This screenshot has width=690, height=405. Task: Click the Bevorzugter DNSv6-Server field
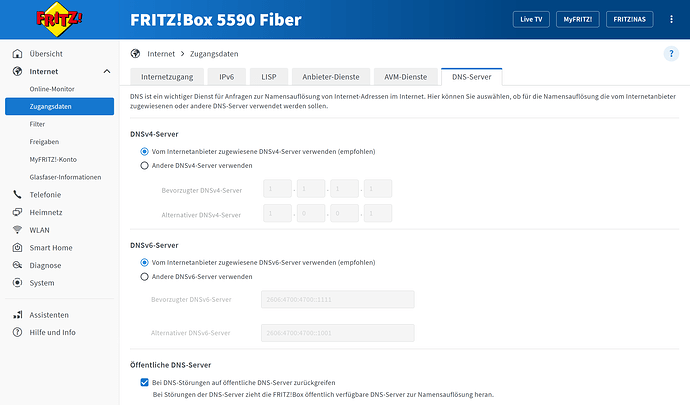pos(338,299)
